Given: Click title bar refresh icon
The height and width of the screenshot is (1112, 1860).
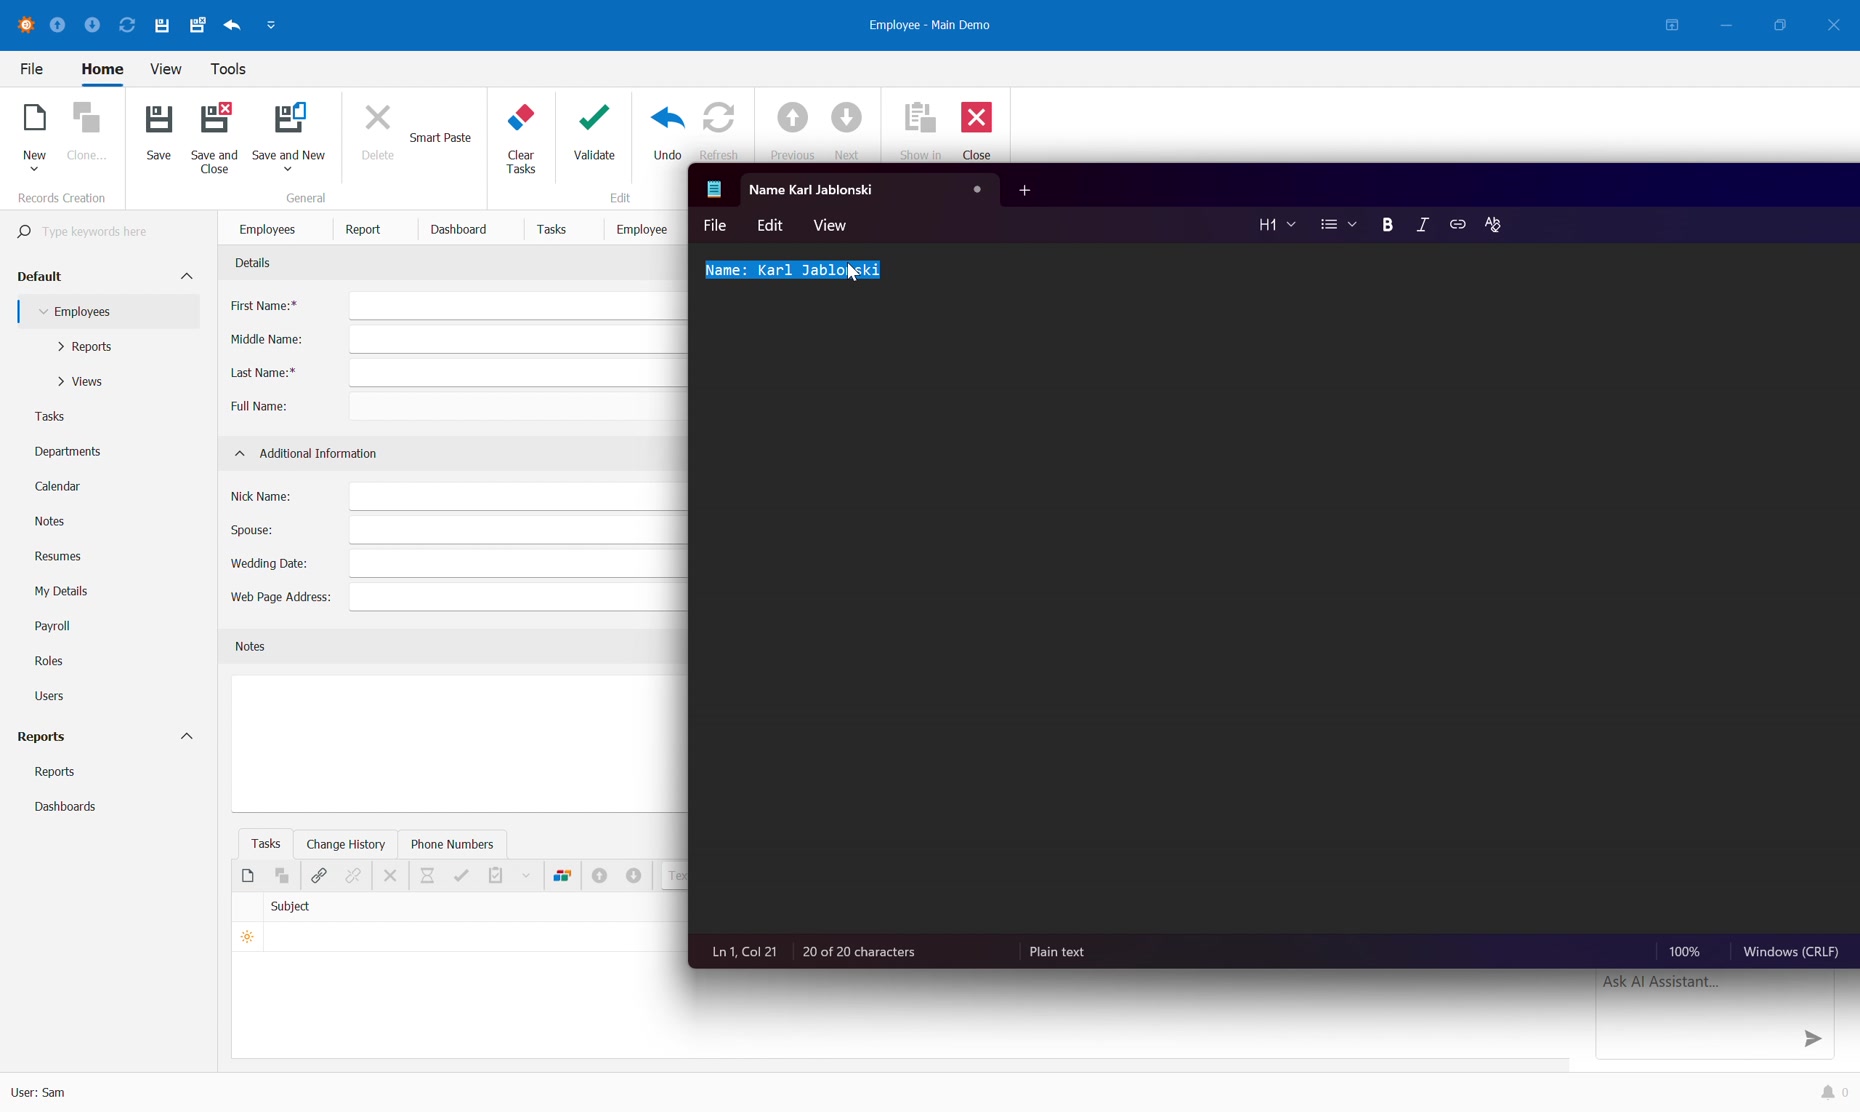Looking at the screenshot, I should click(x=127, y=25).
